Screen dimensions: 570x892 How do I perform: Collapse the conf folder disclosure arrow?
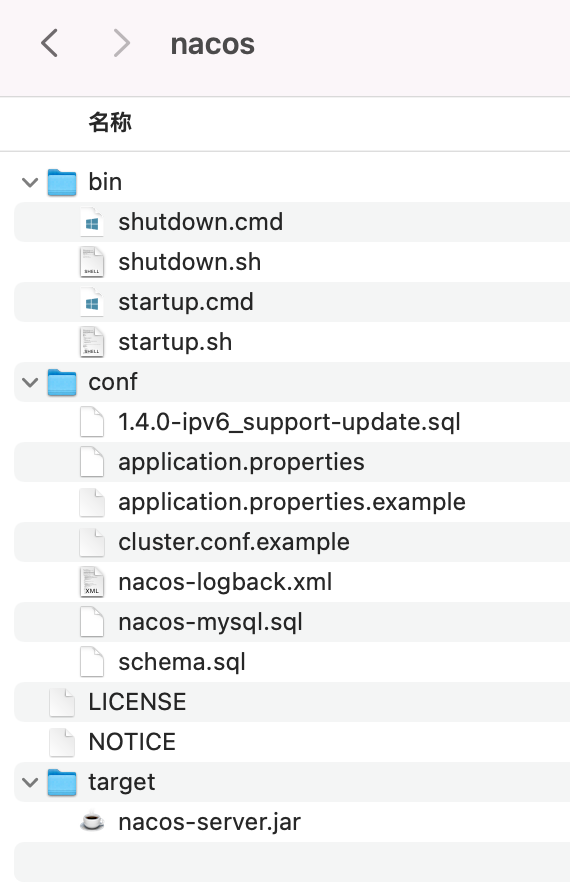click(30, 382)
